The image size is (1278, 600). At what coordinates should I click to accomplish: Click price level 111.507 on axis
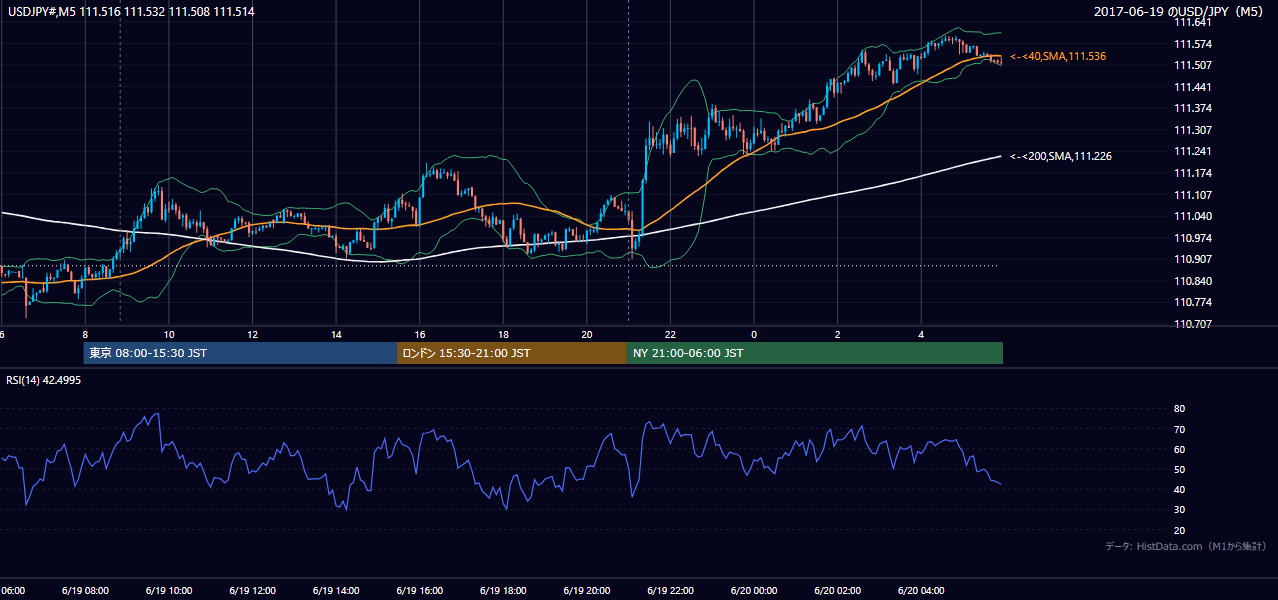(1193, 65)
